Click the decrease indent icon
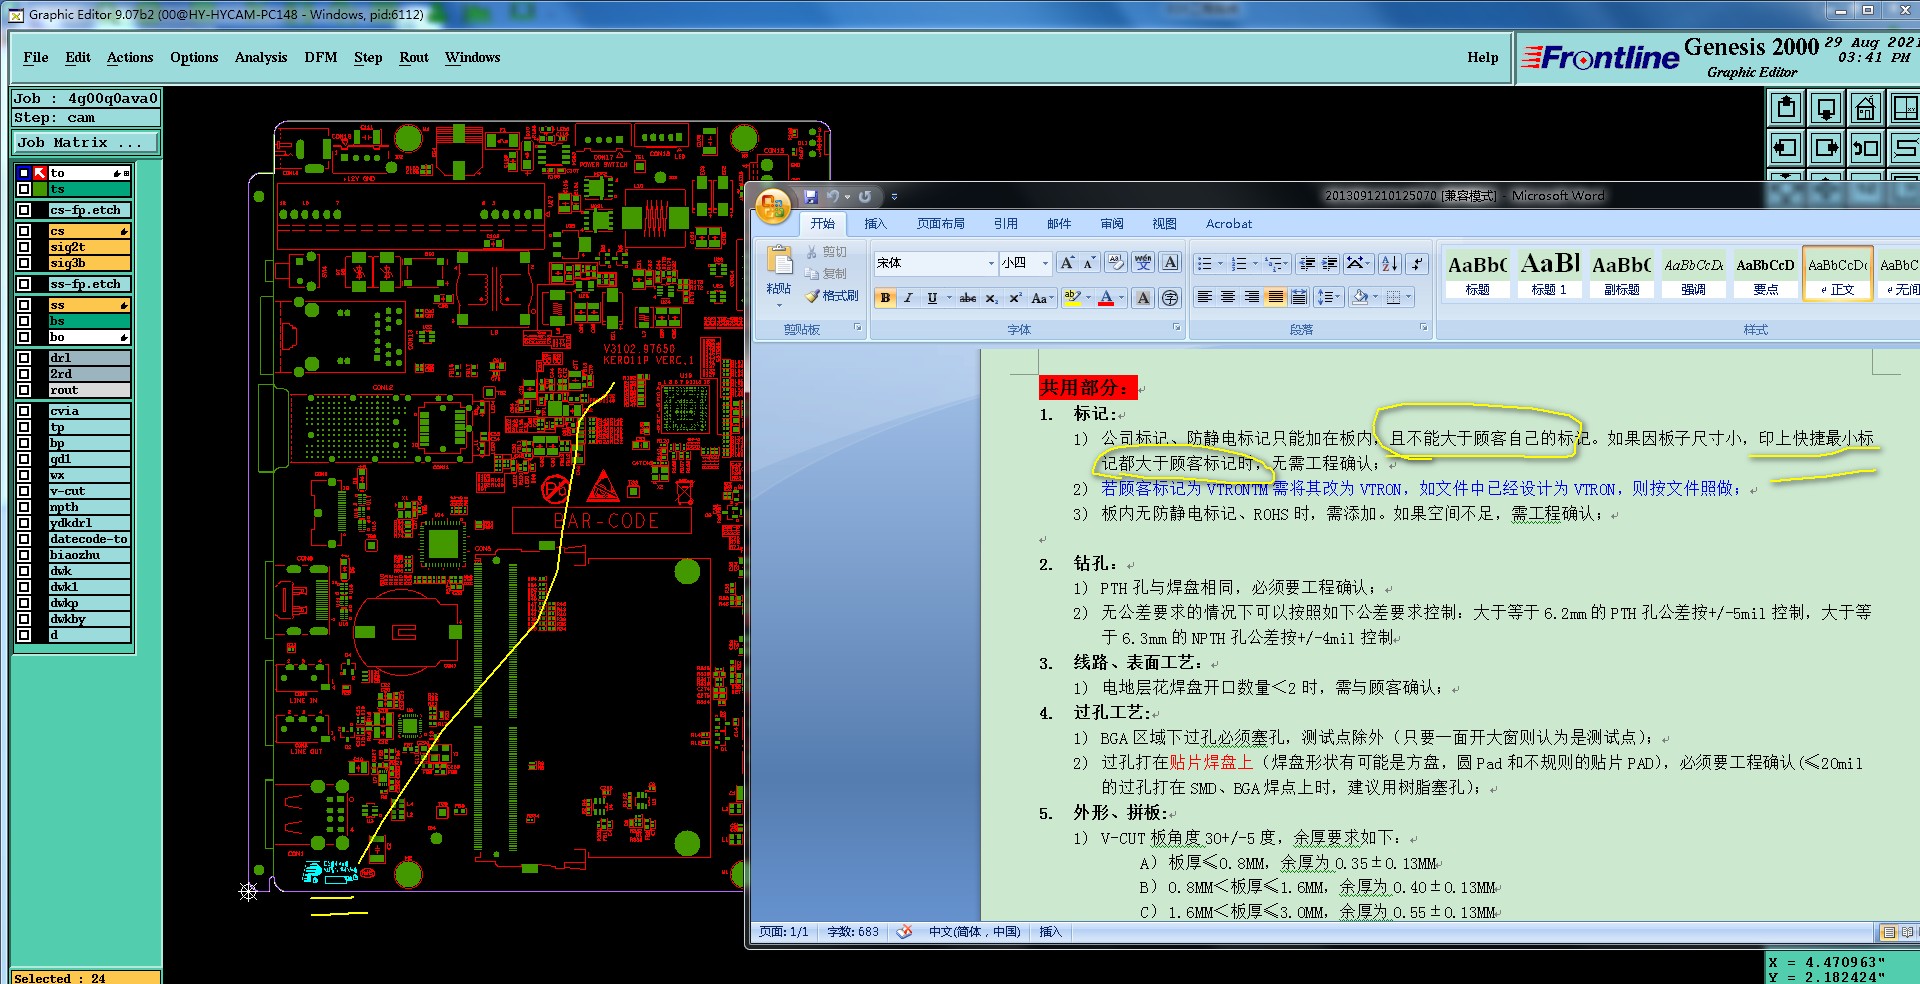The height and width of the screenshot is (984, 1920). tap(1307, 264)
